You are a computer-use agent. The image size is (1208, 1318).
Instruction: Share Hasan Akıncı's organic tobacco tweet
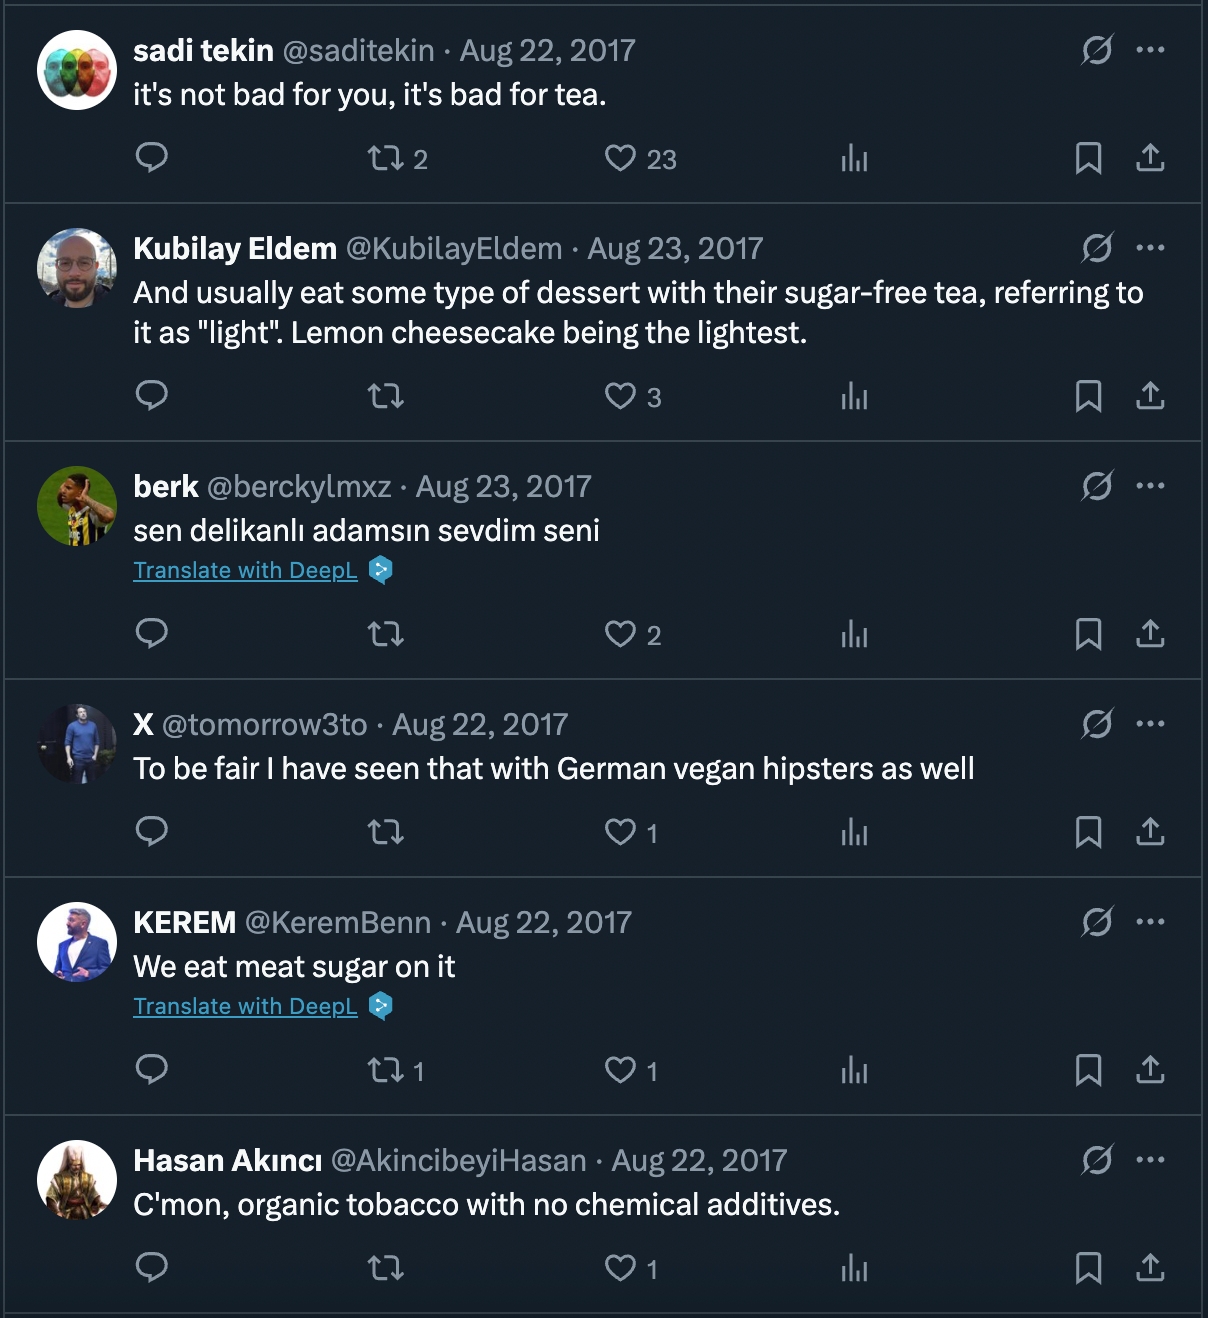[x=1150, y=1268]
